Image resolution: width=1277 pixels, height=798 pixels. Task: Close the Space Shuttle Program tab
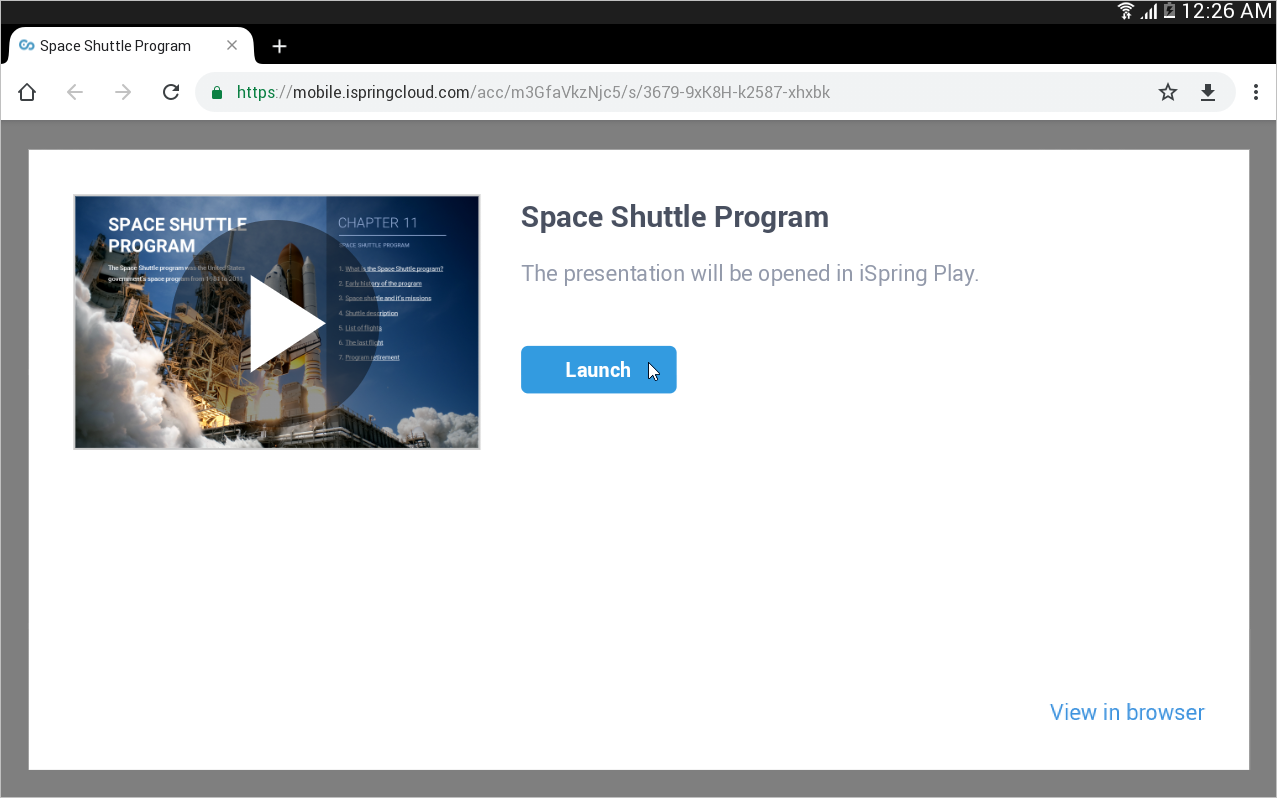click(x=232, y=46)
